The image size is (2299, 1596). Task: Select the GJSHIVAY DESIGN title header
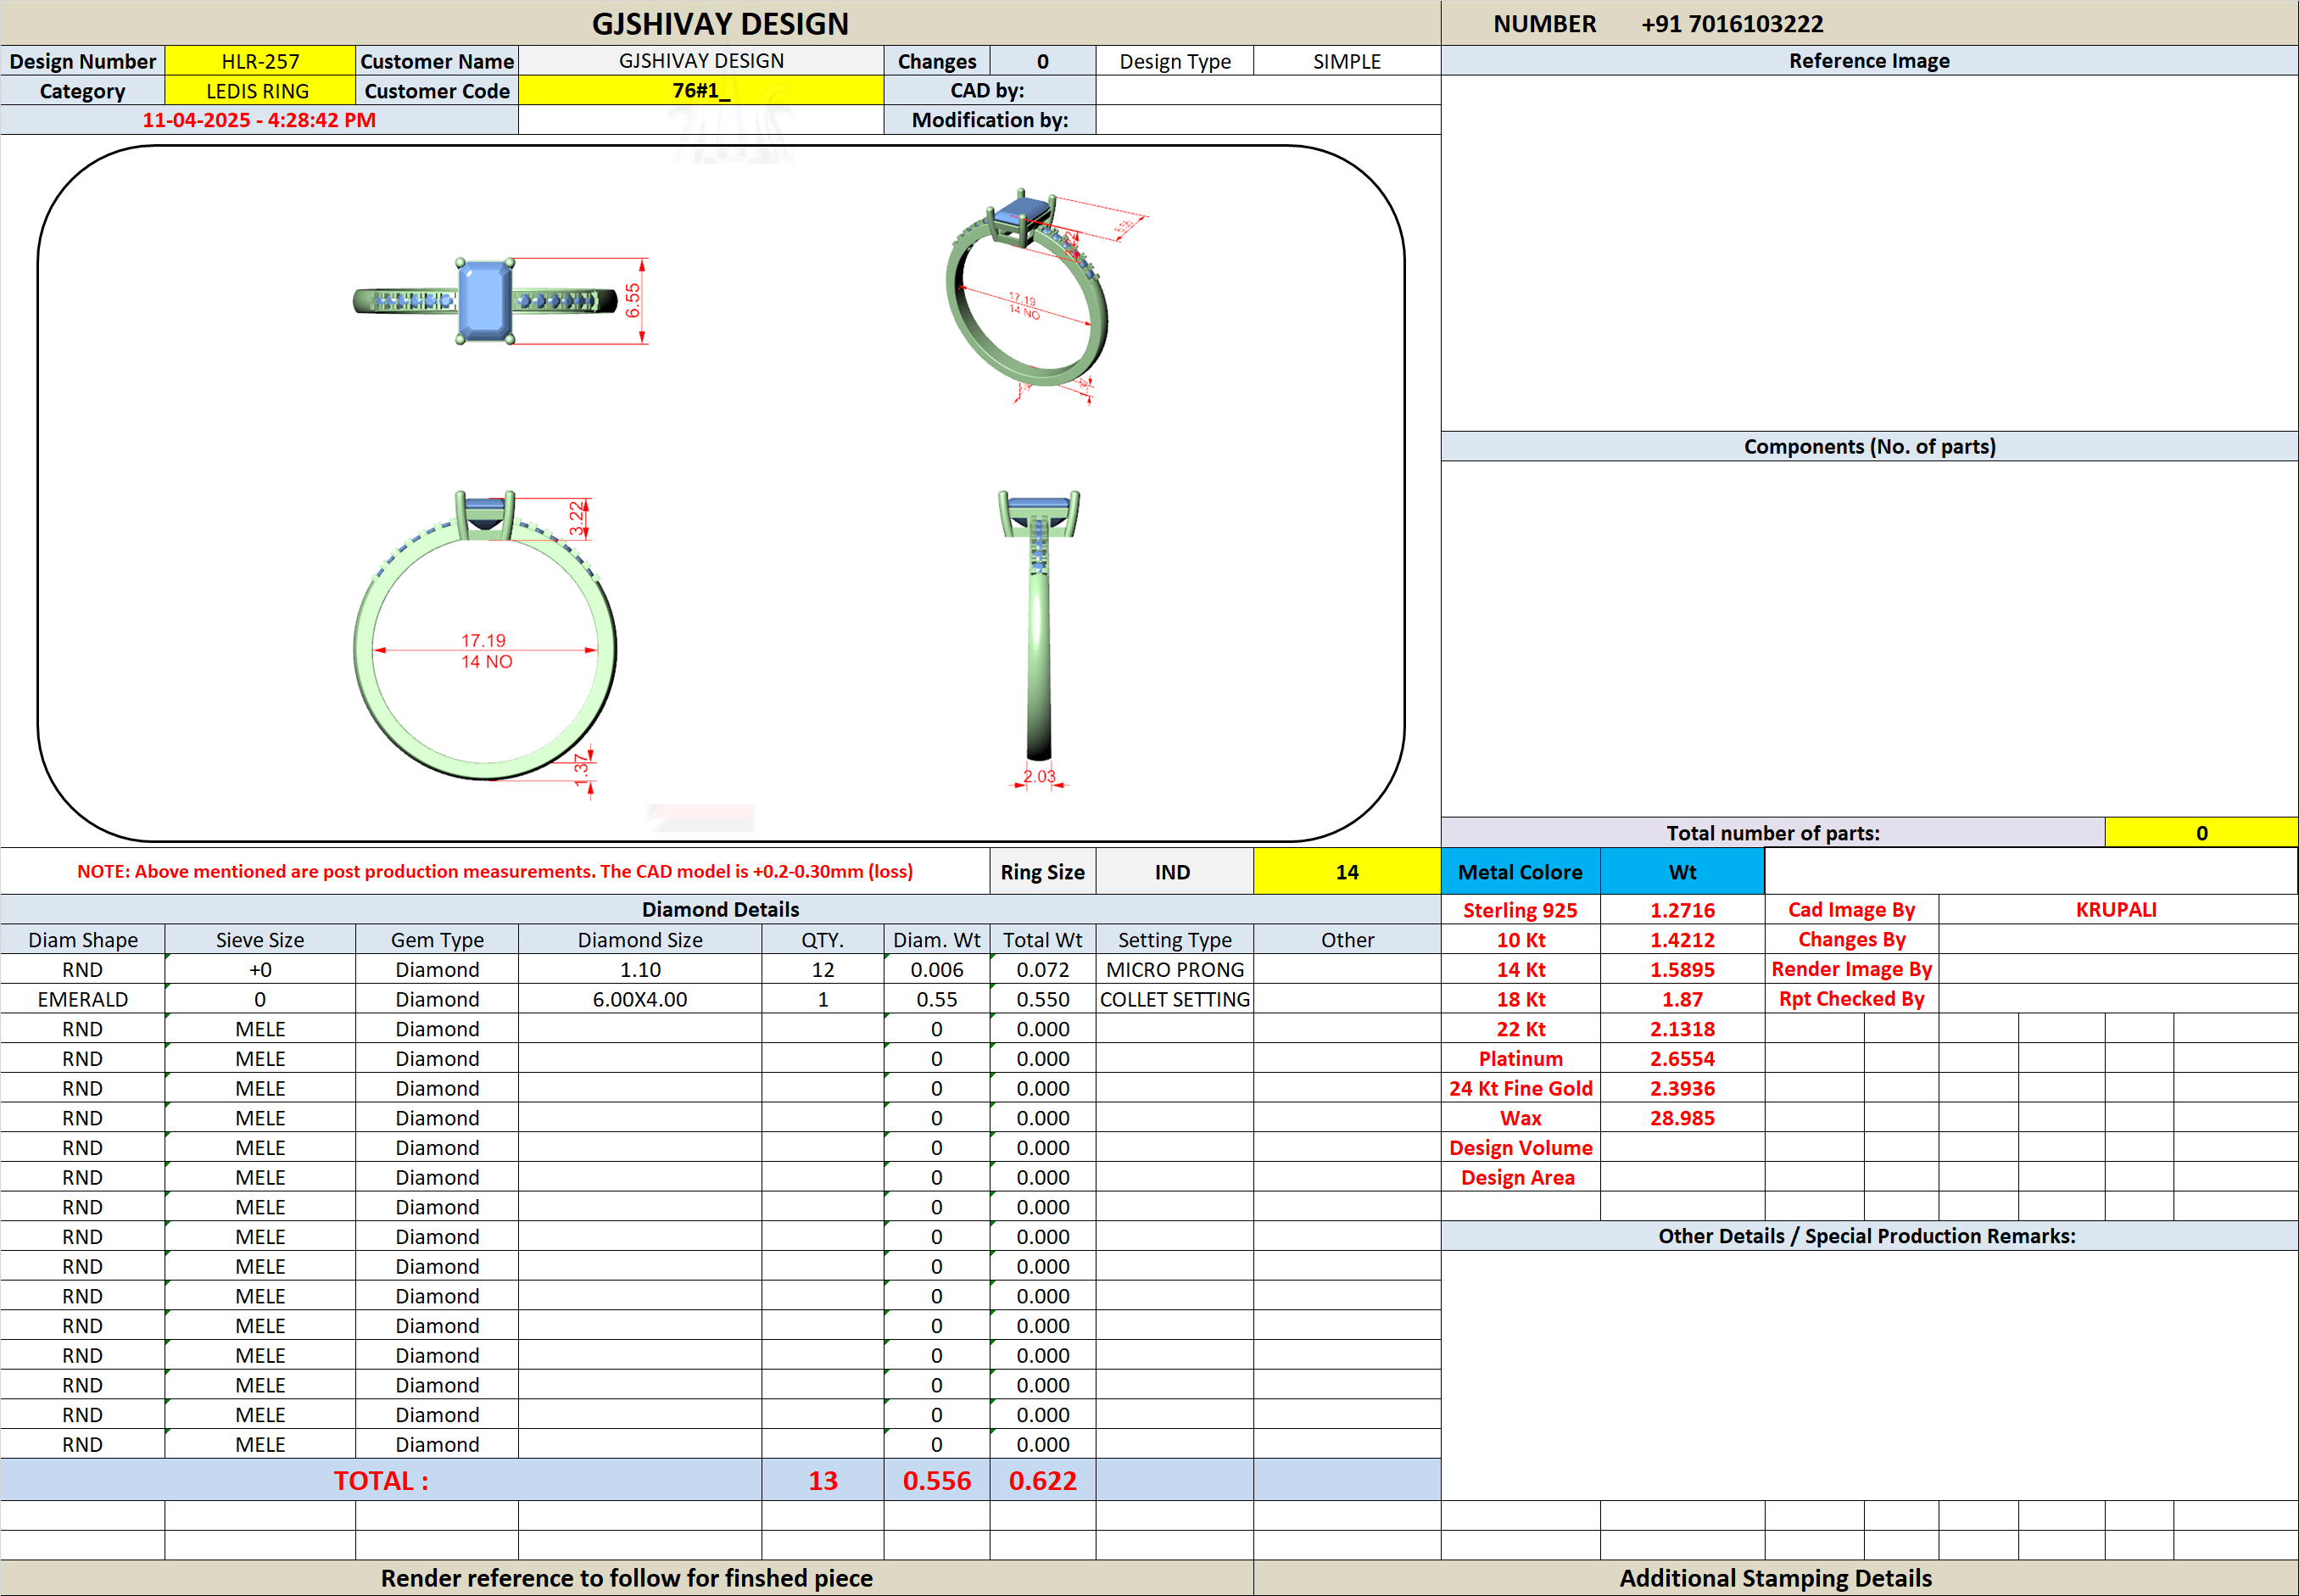[x=720, y=23]
